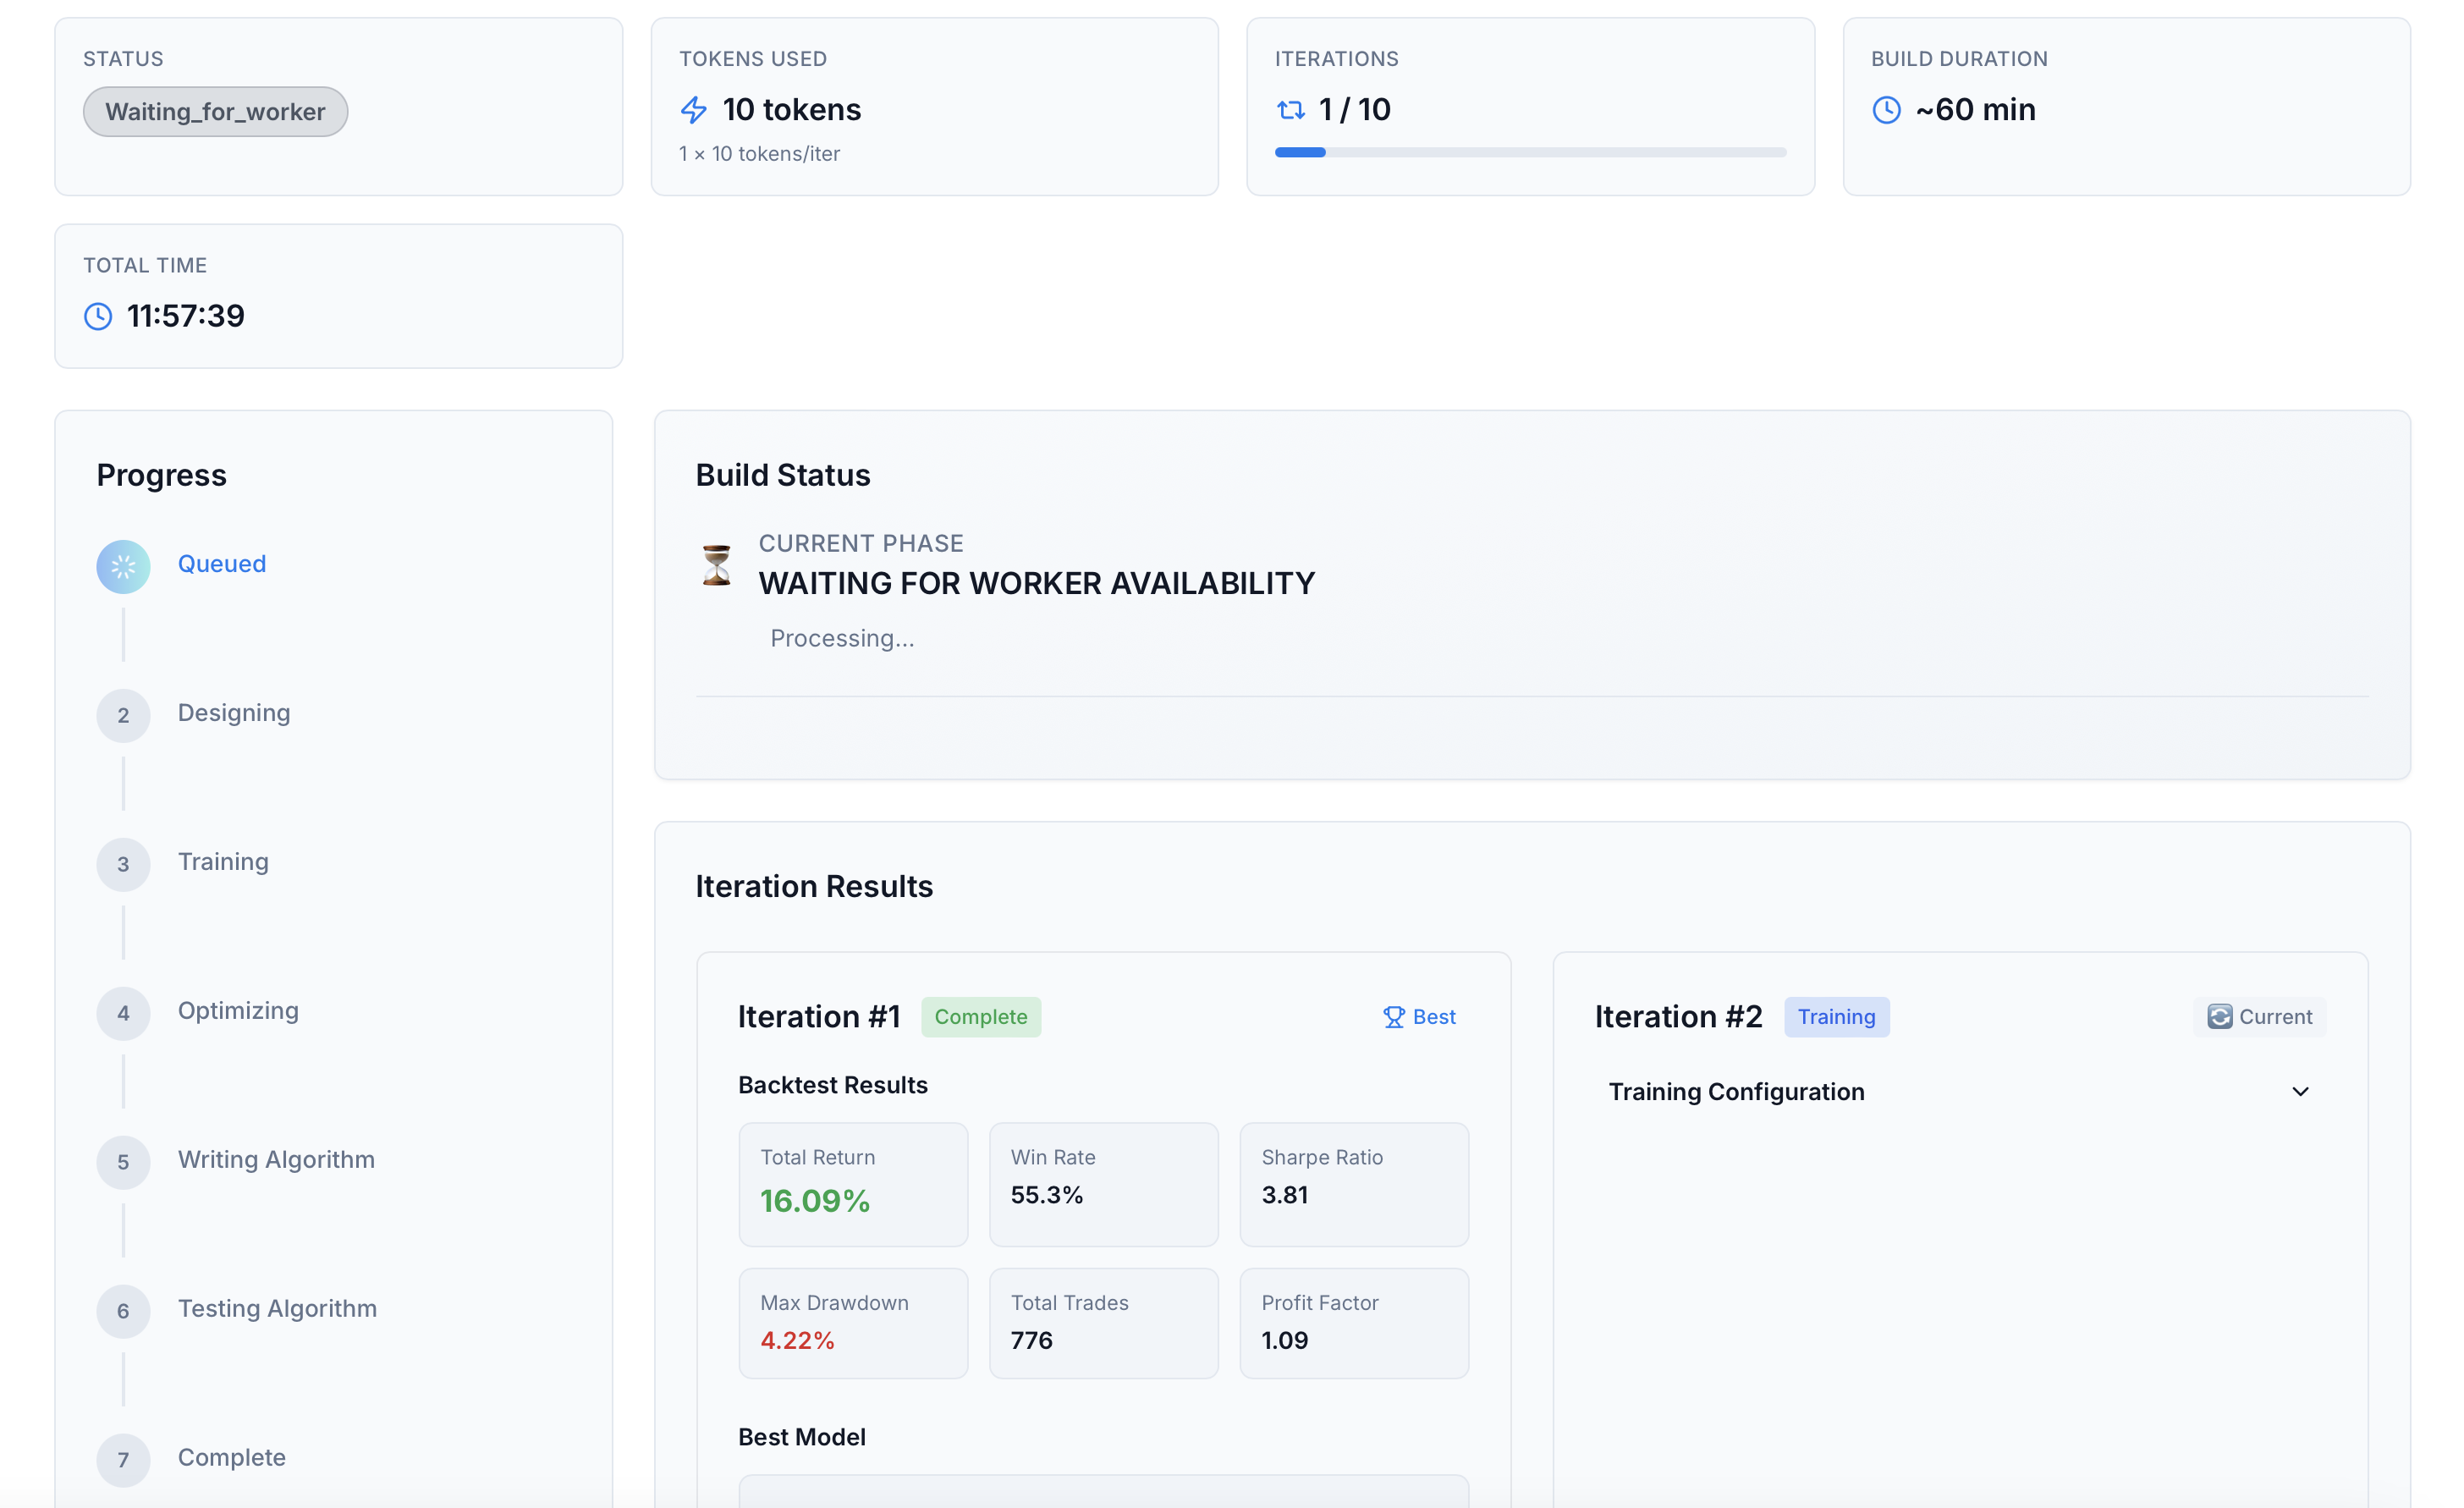Expand the Training Configuration chevron
Image resolution: width=2464 pixels, height=1508 pixels.
[x=2300, y=1092]
